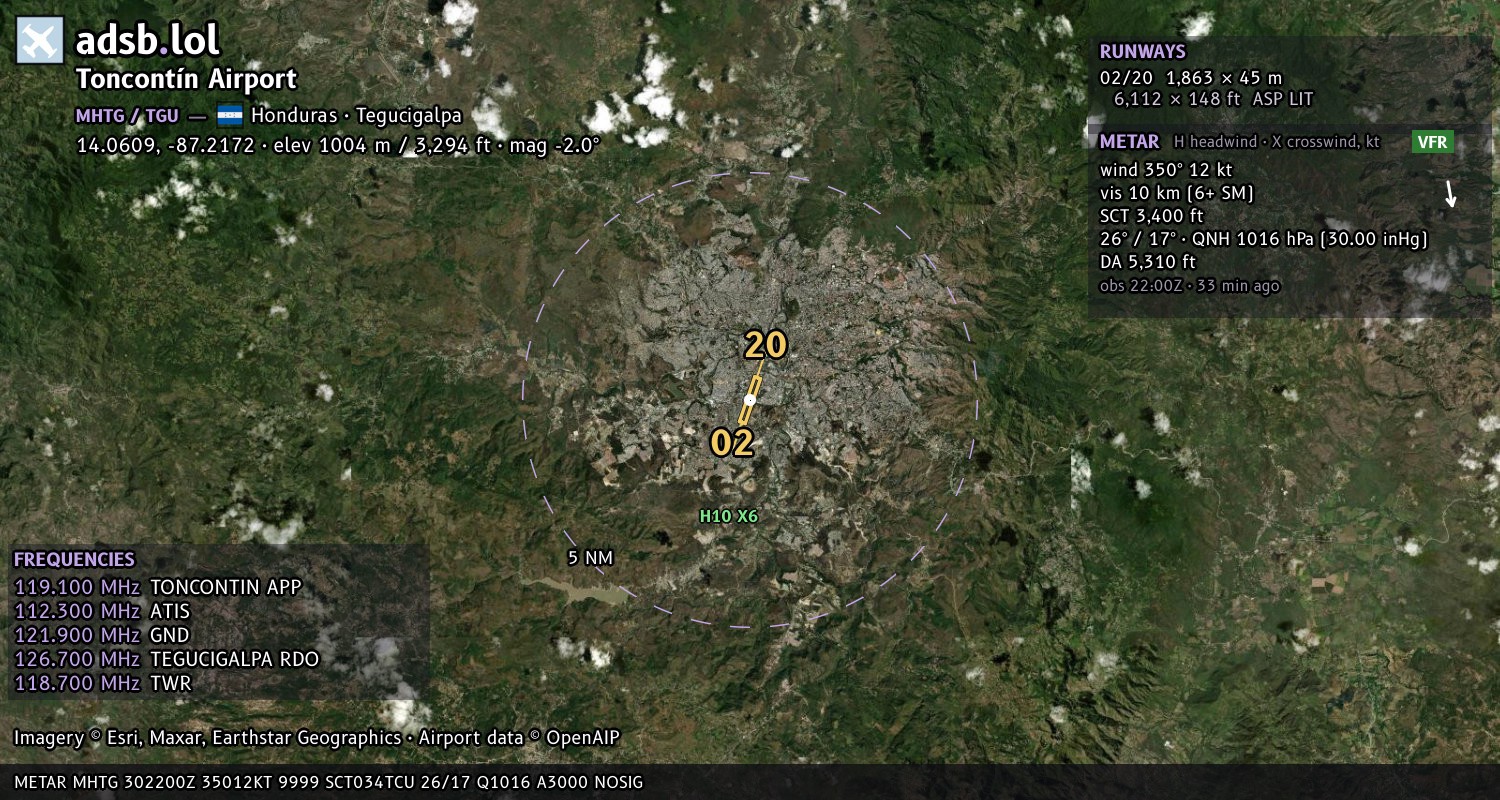Click the green H10 X6 wind component label

click(x=729, y=517)
